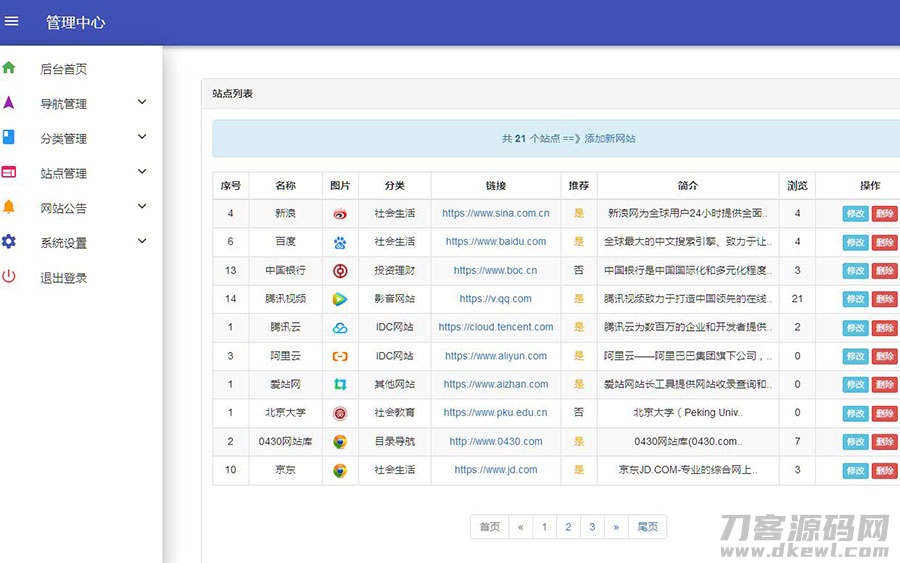Open the 后台首页 menu item
Image resolution: width=900 pixels, height=563 pixels.
tap(63, 69)
